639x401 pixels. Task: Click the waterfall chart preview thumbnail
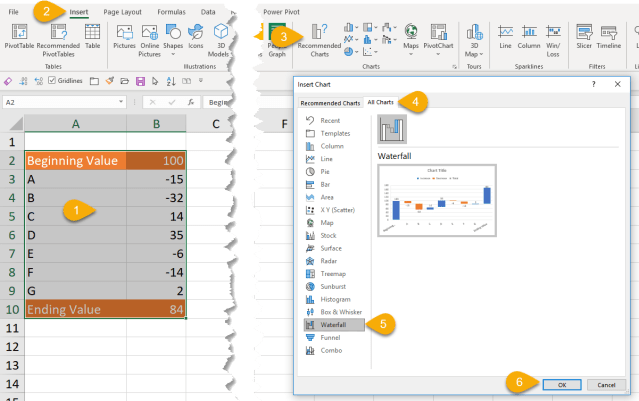pyautogui.click(x=437, y=200)
